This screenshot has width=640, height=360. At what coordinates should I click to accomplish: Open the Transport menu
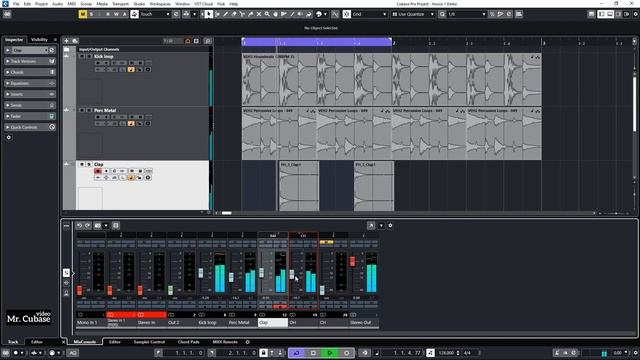point(120,4)
